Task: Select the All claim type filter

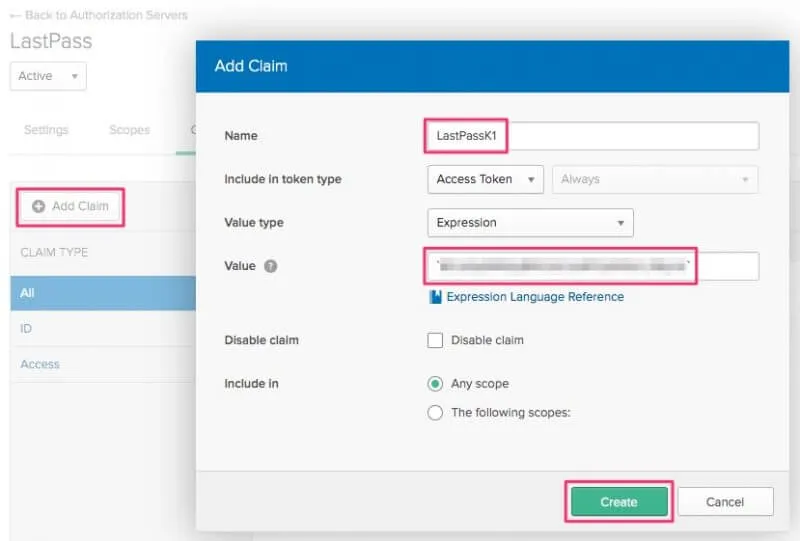Action: [x=103, y=293]
